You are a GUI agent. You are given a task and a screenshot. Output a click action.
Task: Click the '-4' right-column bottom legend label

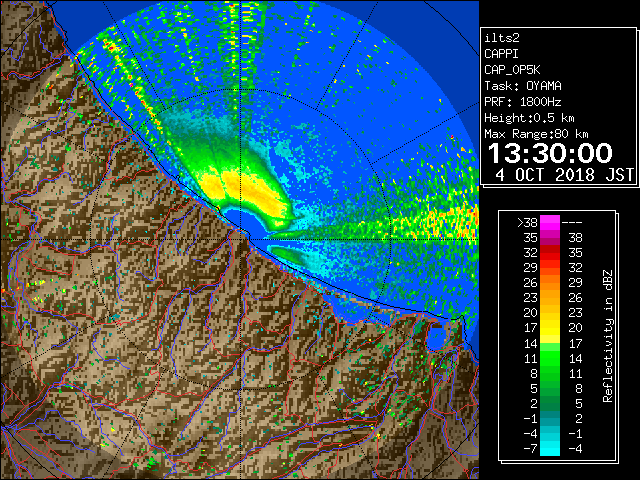pyautogui.click(x=575, y=448)
